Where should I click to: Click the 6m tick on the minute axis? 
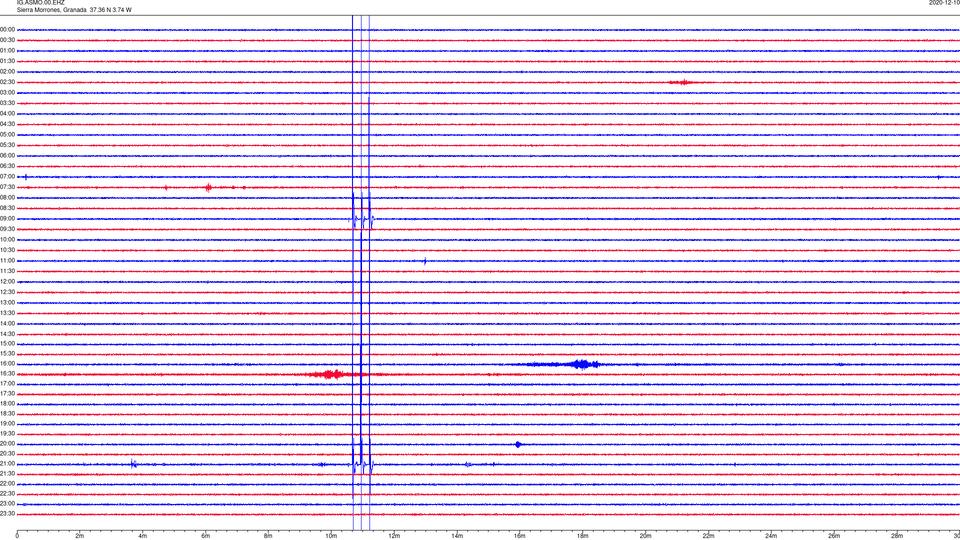click(x=206, y=536)
